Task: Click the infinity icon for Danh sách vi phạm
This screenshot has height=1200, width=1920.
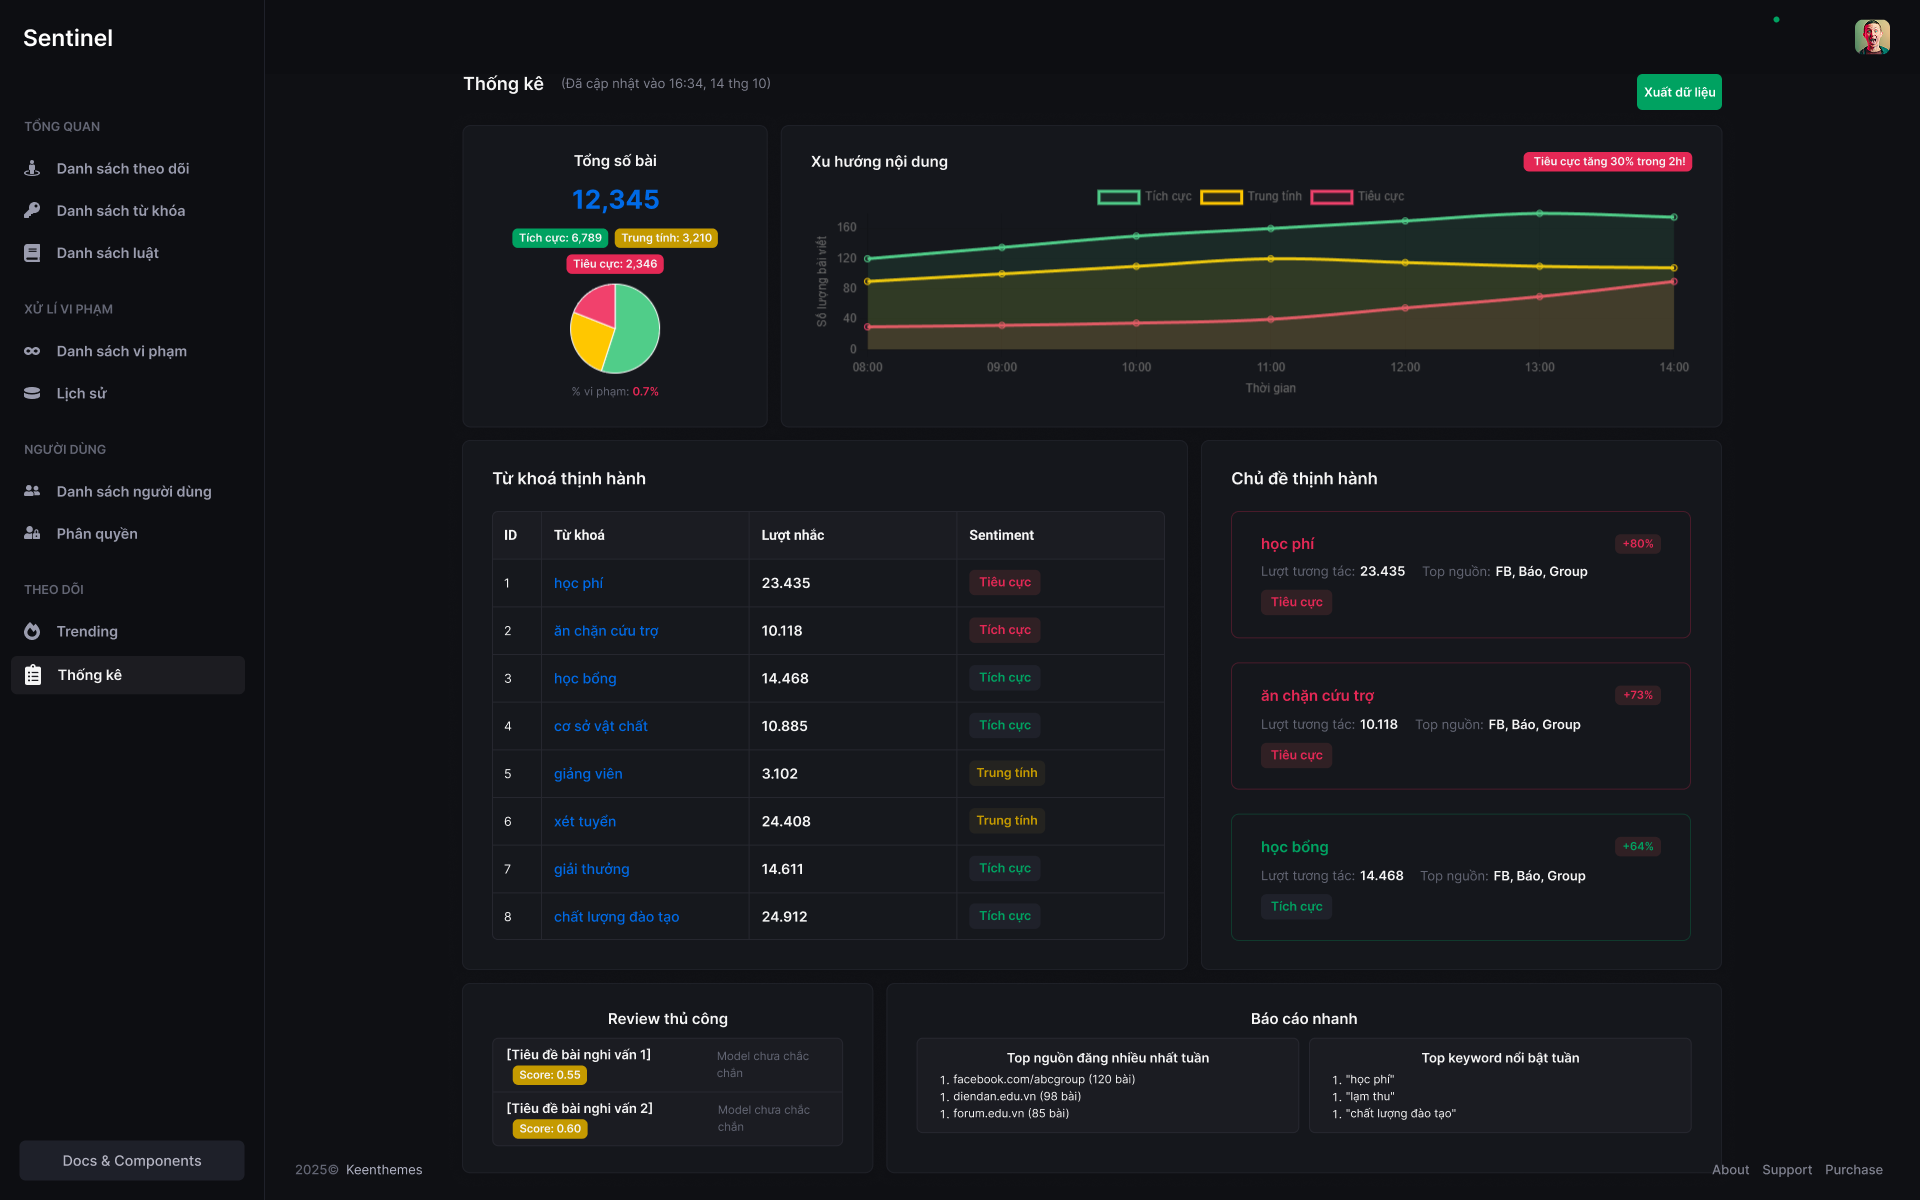Action: [32, 351]
